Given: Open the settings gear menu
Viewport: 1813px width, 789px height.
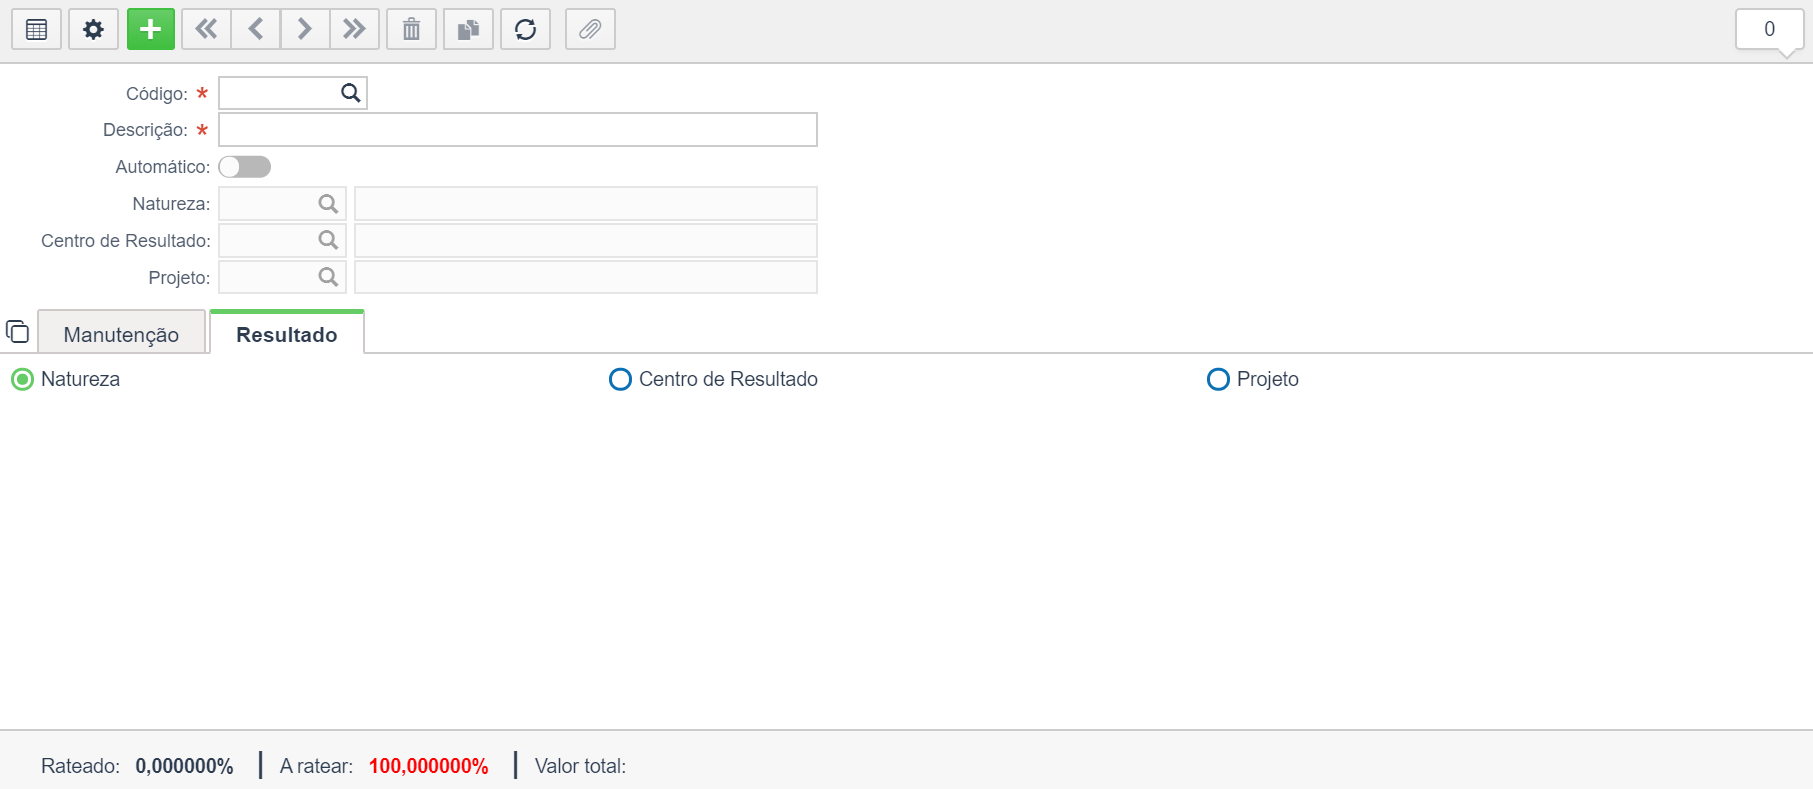Looking at the screenshot, I should click(93, 29).
